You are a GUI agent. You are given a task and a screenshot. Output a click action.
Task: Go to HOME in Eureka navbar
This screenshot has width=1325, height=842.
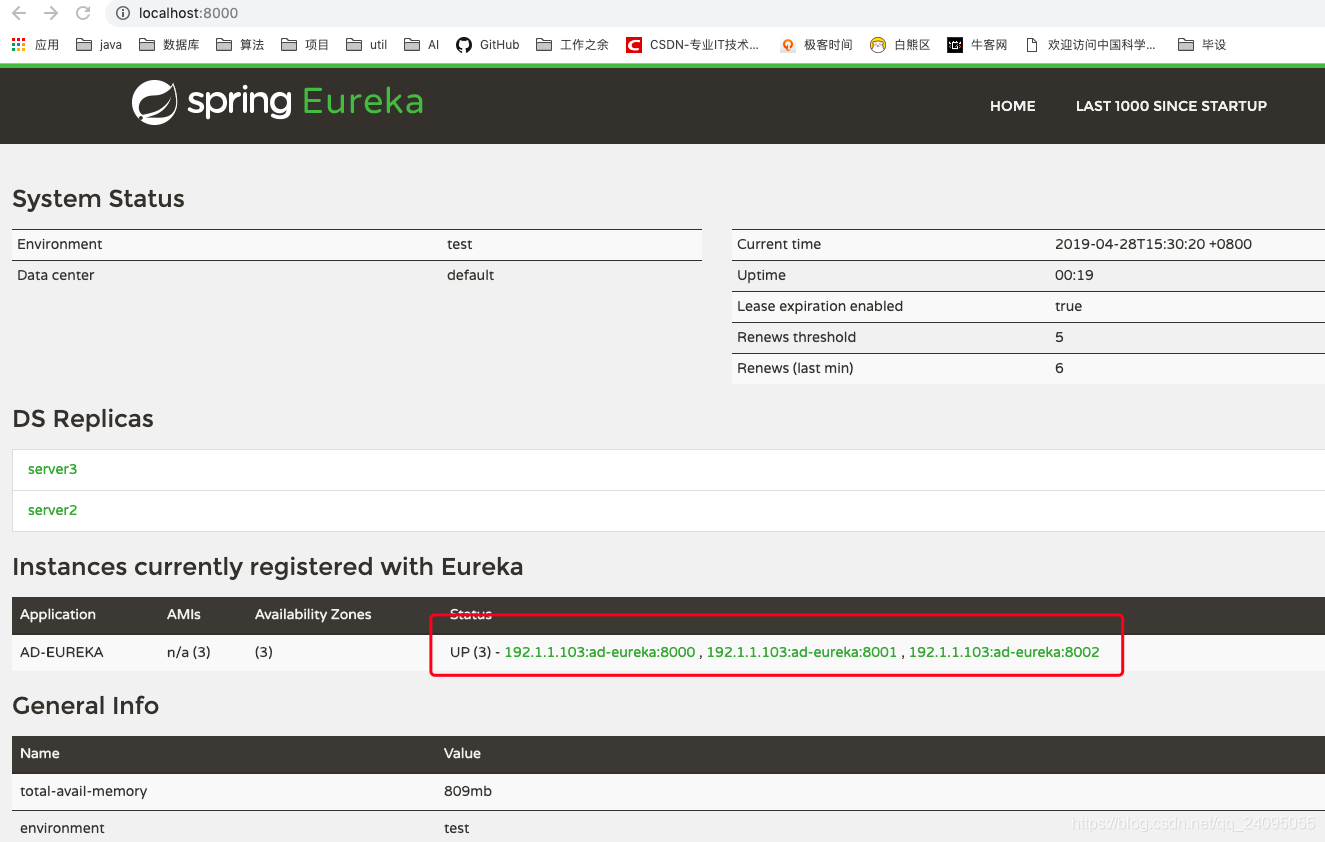coord(1012,106)
